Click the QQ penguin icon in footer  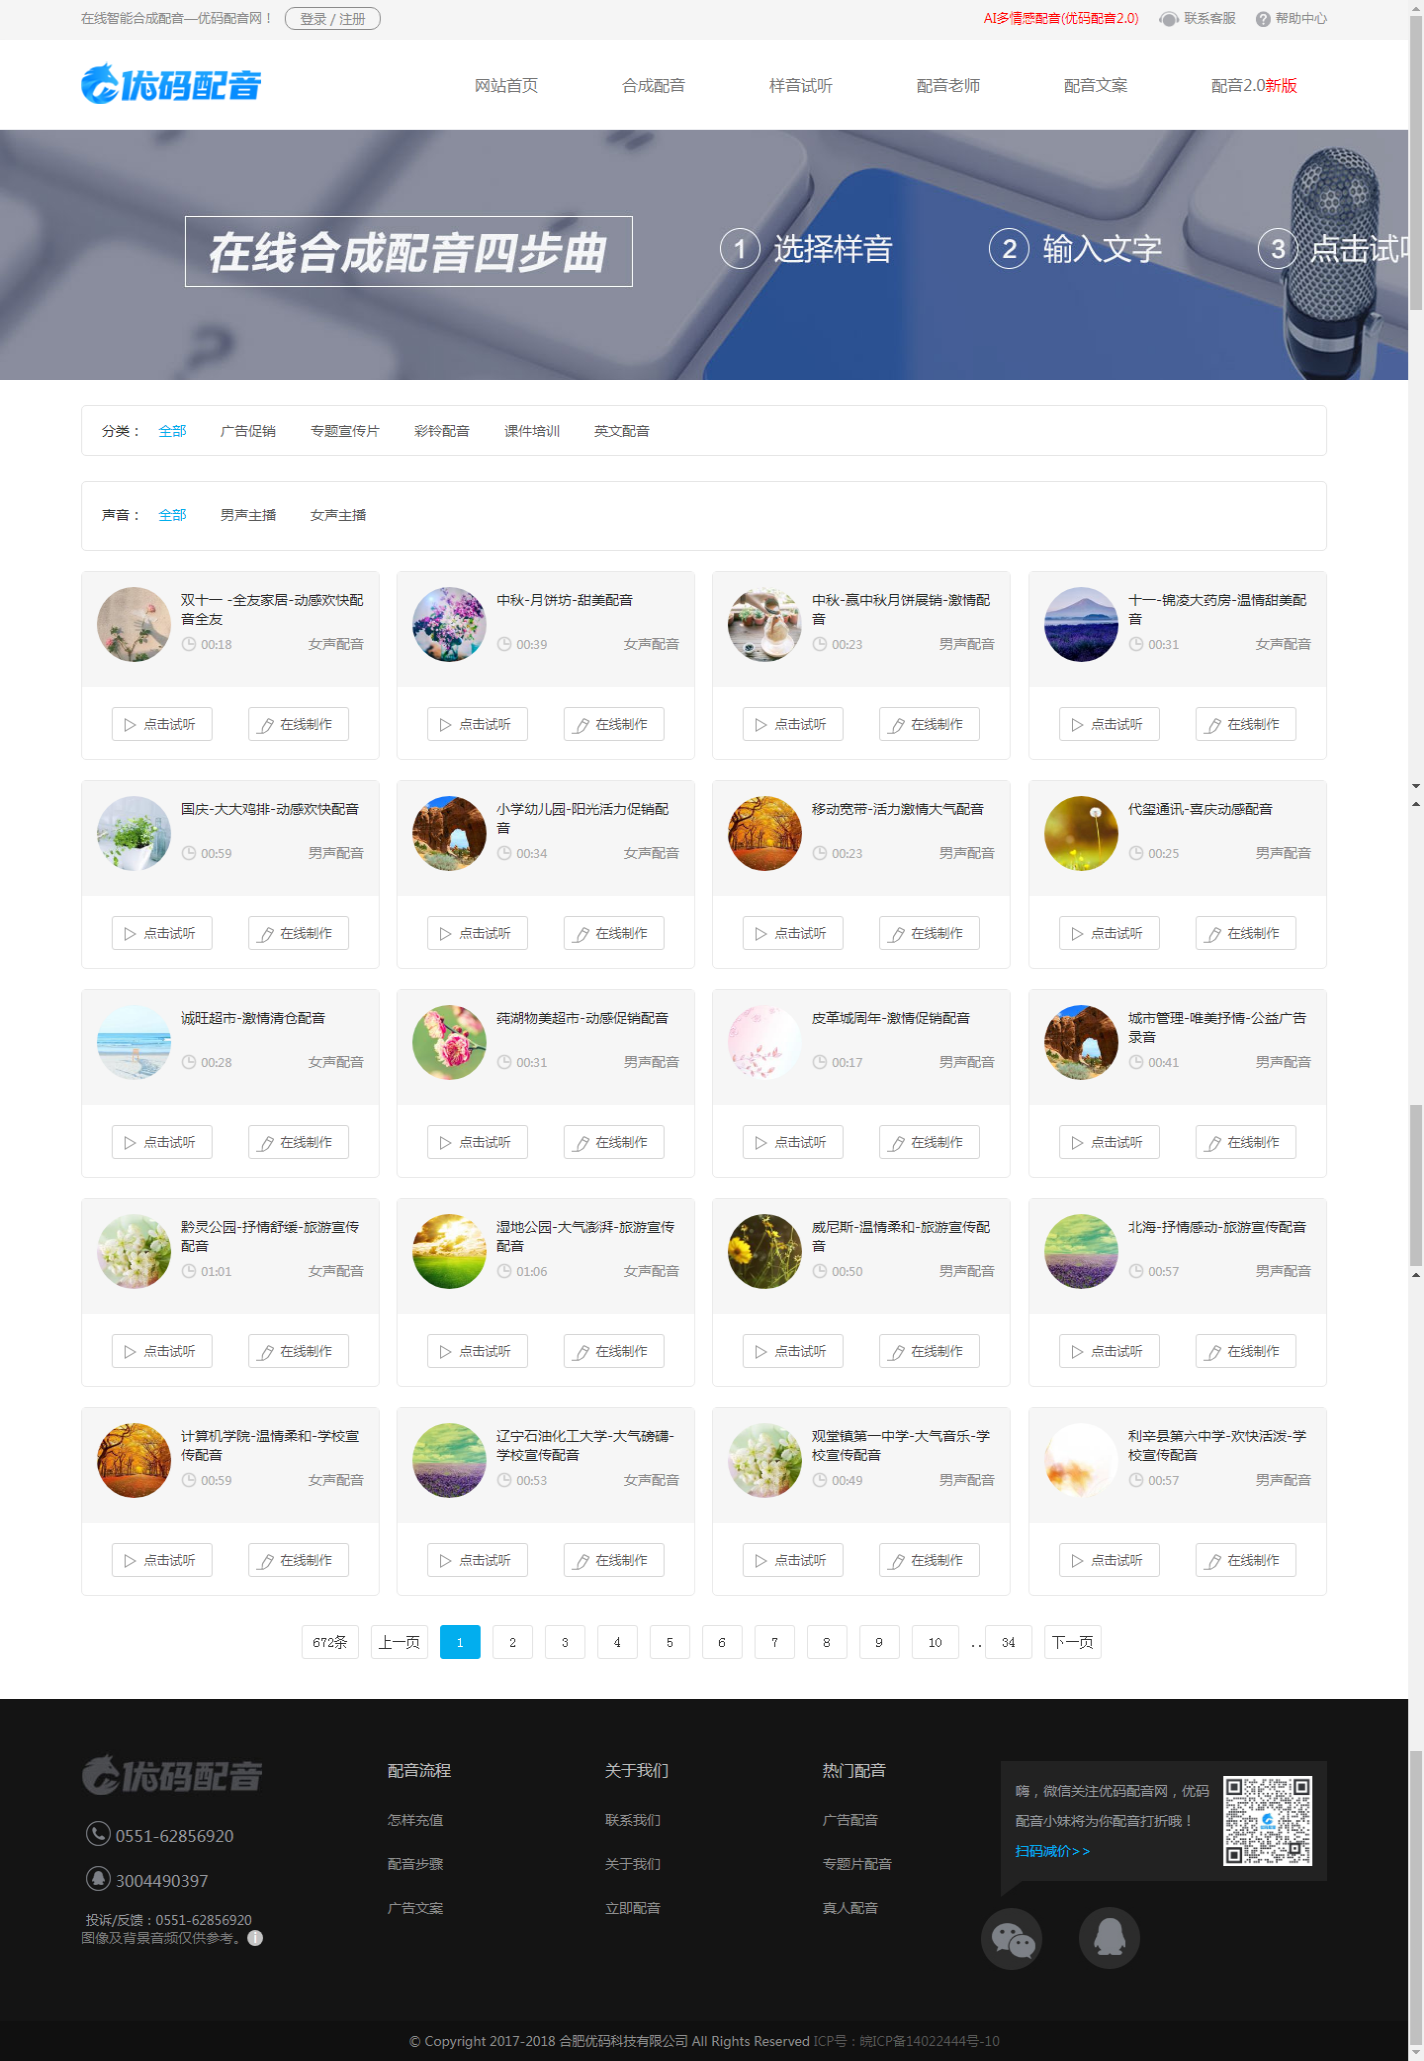1109,1939
